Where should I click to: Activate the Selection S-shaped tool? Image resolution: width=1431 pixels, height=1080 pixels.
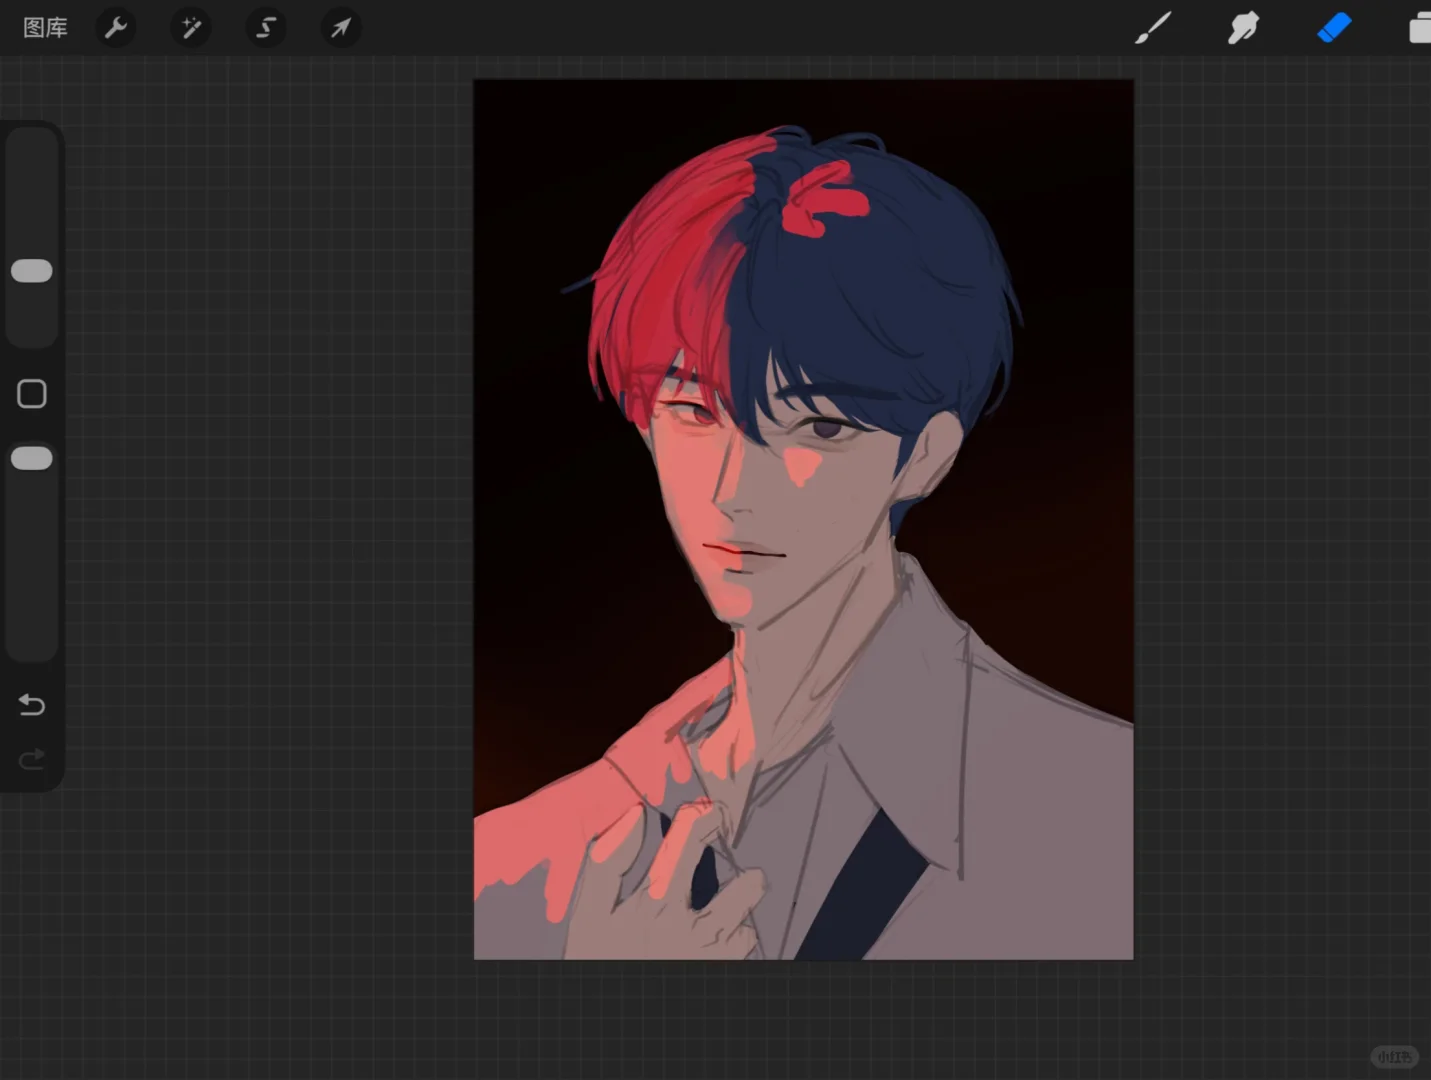pyautogui.click(x=266, y=28)
